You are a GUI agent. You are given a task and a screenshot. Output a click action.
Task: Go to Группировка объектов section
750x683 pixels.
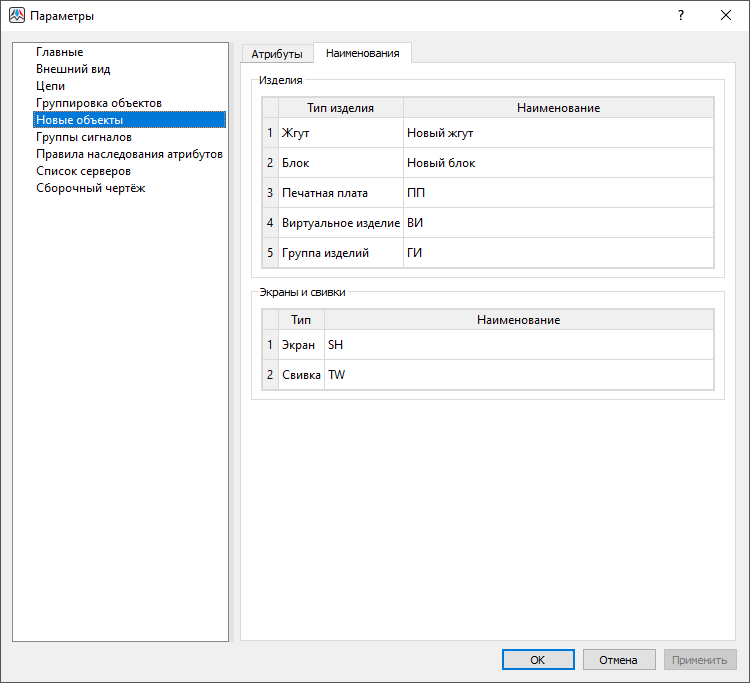click(98, 103)
